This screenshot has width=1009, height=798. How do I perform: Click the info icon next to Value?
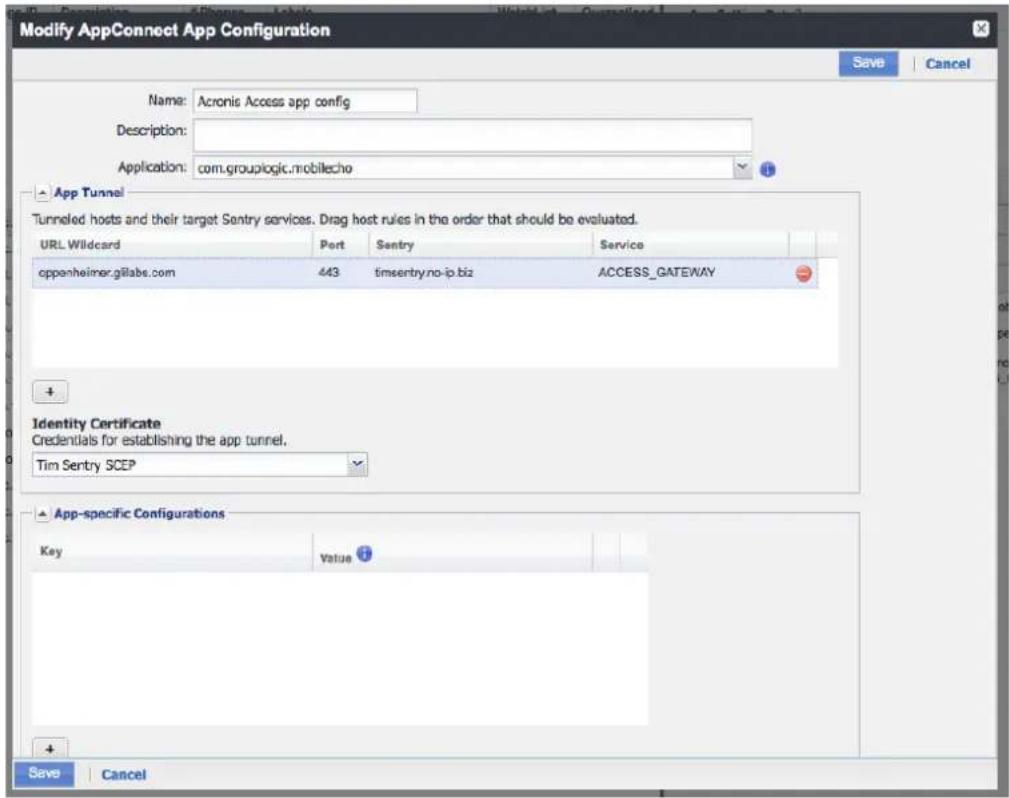point(364,553)
